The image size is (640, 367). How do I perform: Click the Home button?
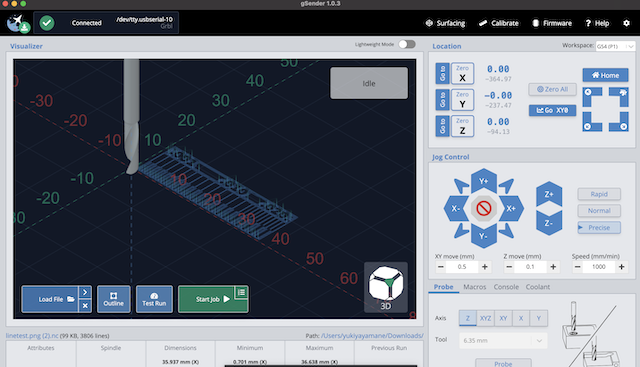(x=605, y=75)
